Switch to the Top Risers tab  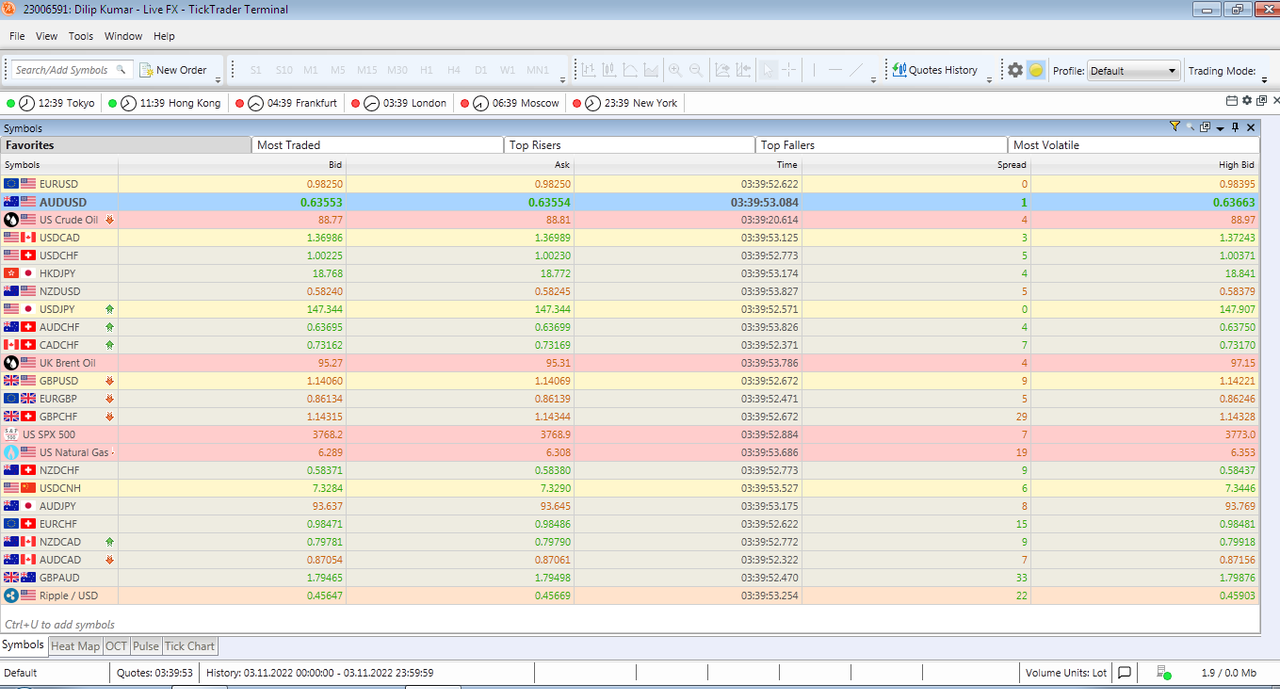pyautogui.click(x=630, y=145)
